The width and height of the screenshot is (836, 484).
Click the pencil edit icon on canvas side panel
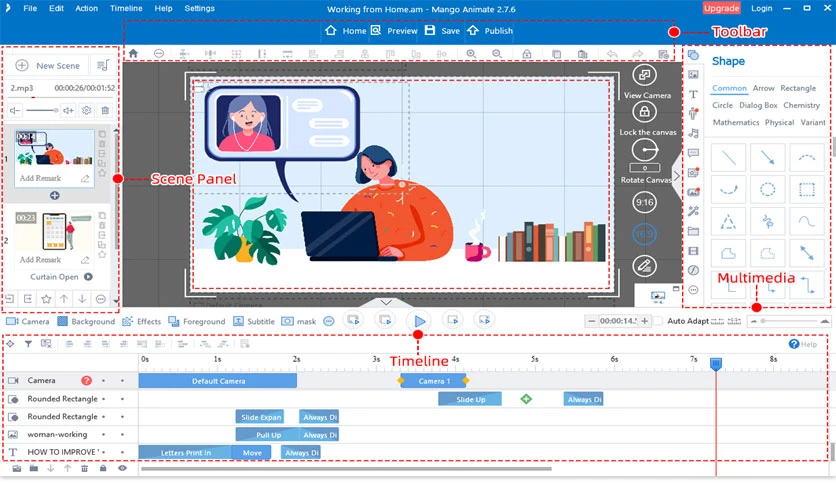(x=645, y=266)
